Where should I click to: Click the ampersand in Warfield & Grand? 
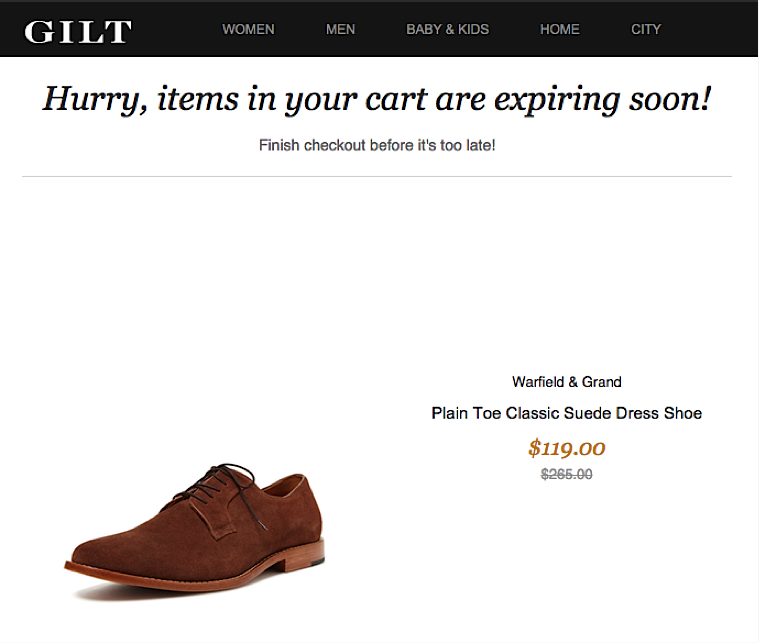click(x=573, y=382)
